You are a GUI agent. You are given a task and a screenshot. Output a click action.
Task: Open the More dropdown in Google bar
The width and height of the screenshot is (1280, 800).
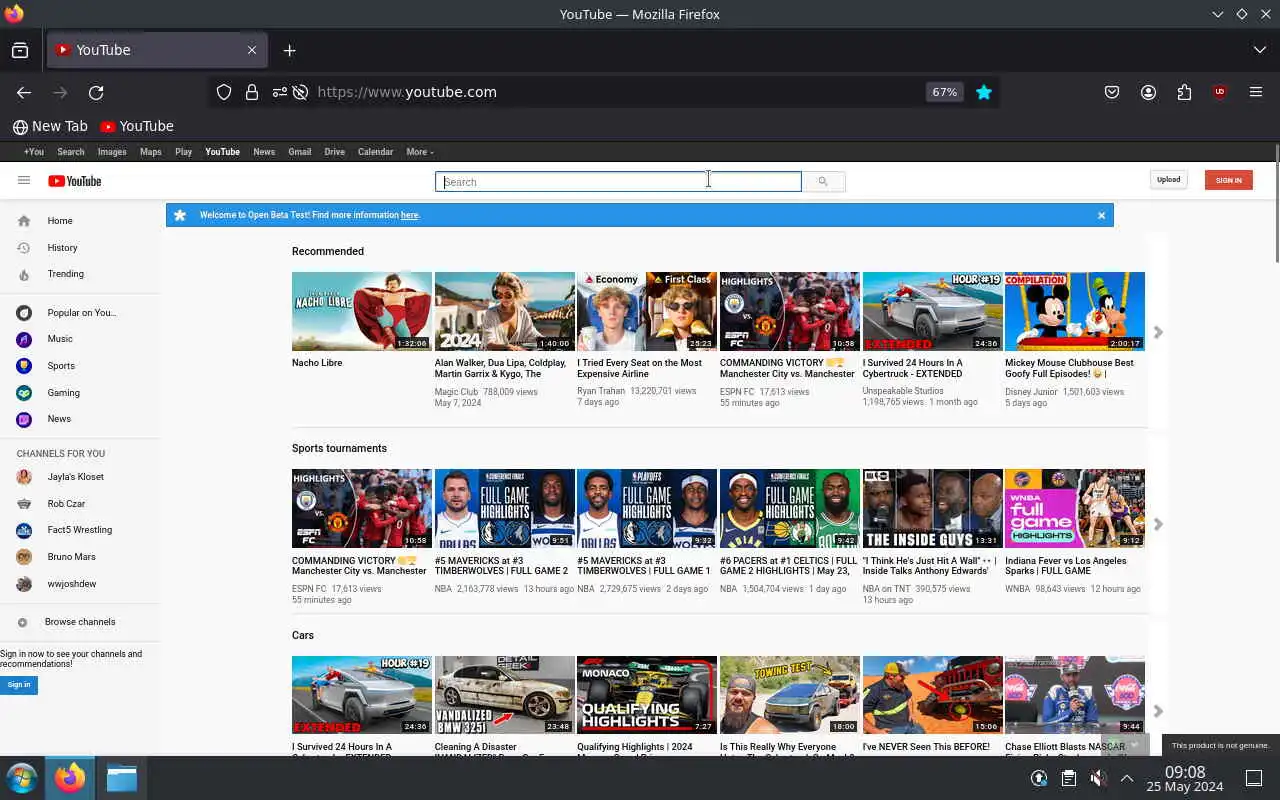(420, 152)
